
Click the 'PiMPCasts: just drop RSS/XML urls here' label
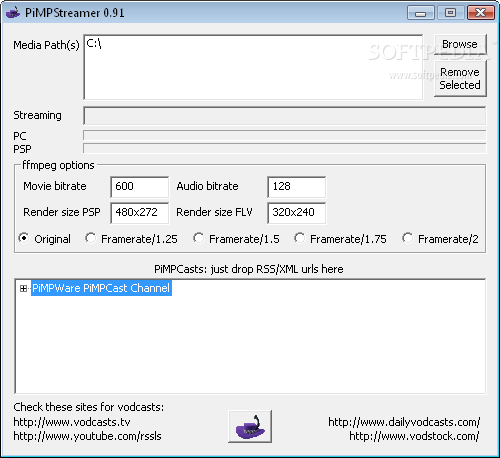coord(249,269)
